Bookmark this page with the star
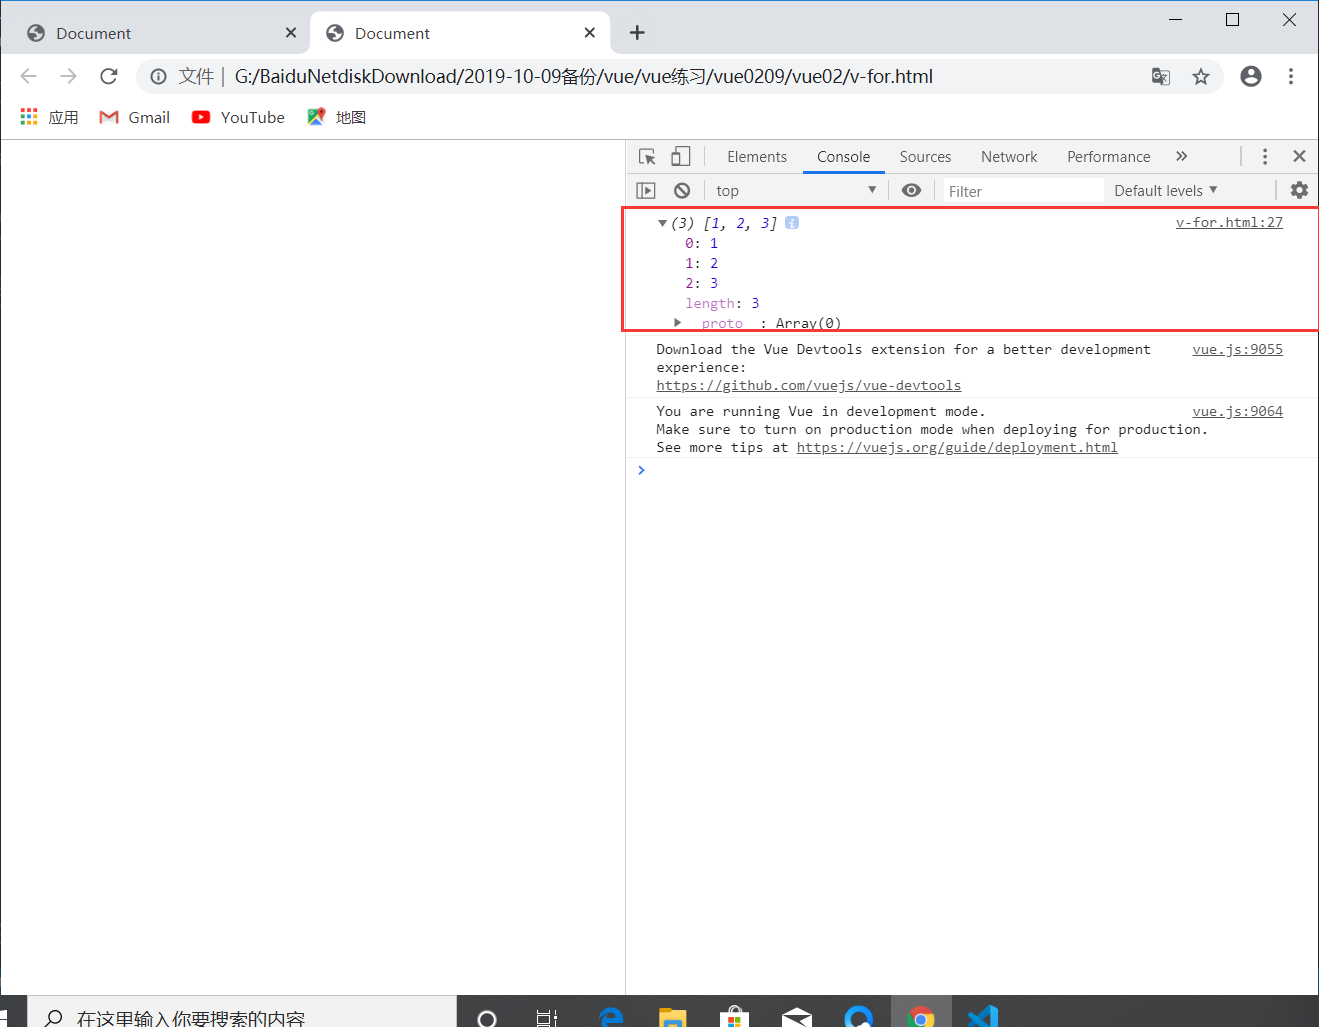The width and height of the screenshot is (1319, 1027). [1201, 76]
